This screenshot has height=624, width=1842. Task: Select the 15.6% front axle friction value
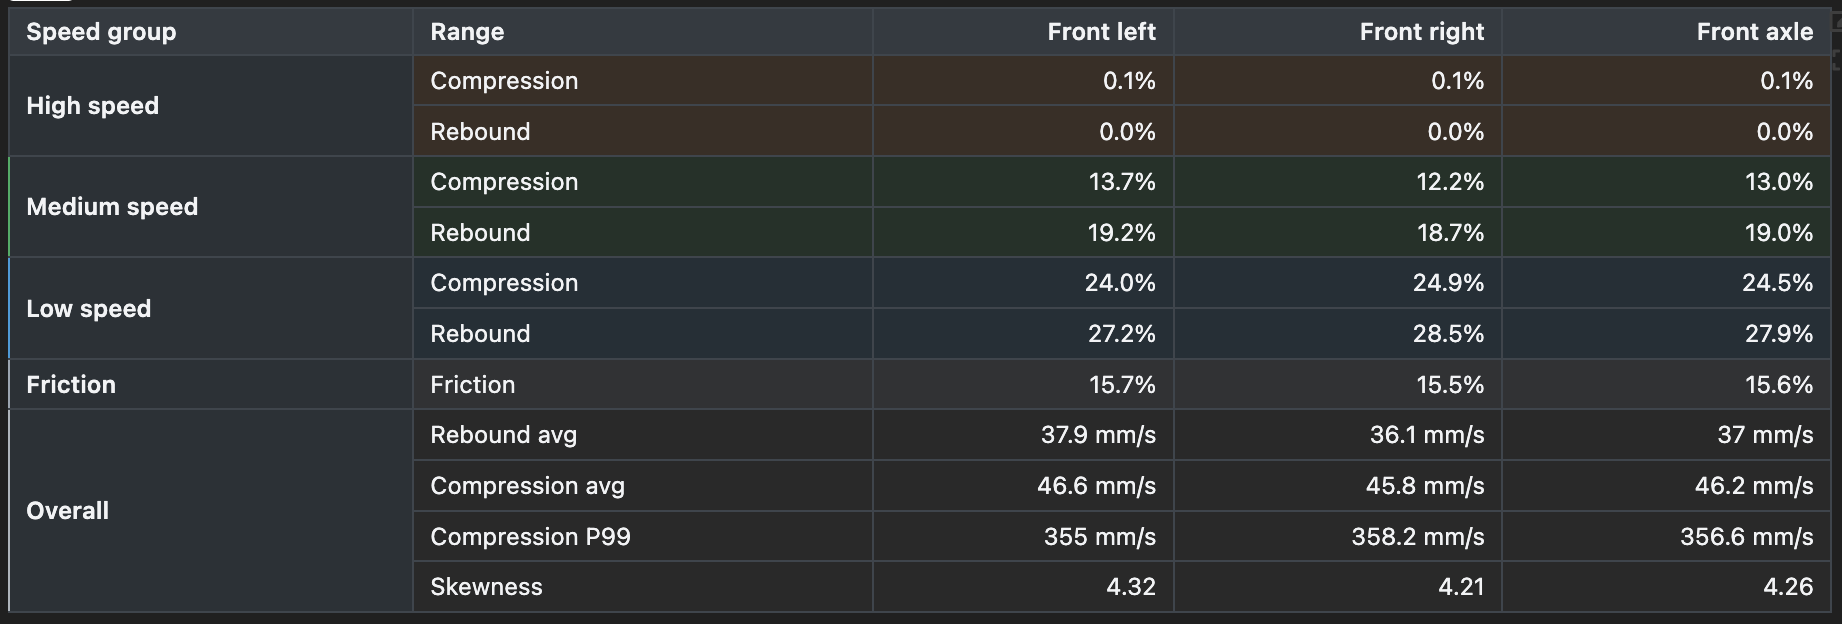(1778, 385)
